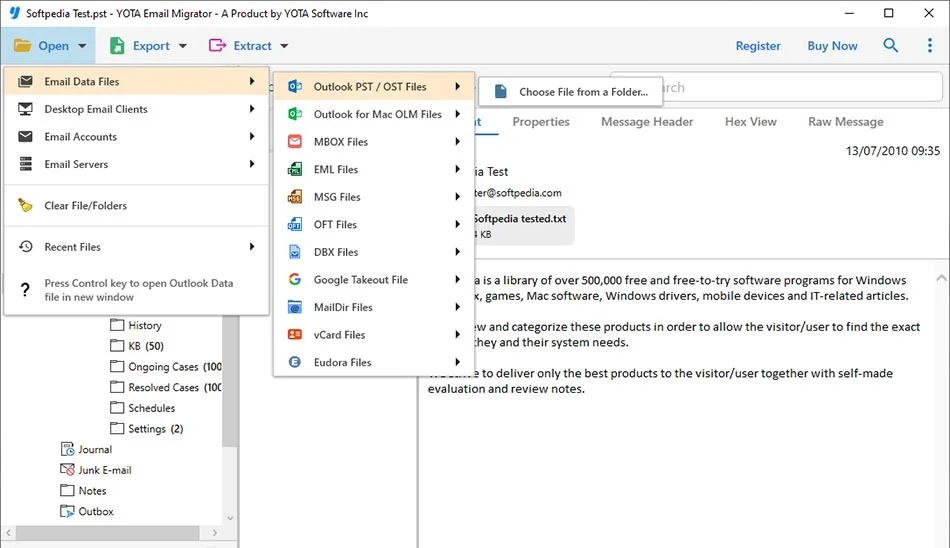Click the Google Takeout G icon
This screenshot has height=548, width=950.
[295, 279]
